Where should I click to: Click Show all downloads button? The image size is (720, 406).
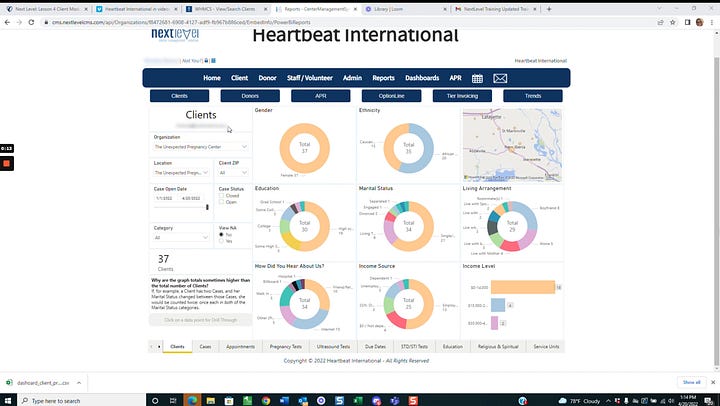tap(691, 382)
